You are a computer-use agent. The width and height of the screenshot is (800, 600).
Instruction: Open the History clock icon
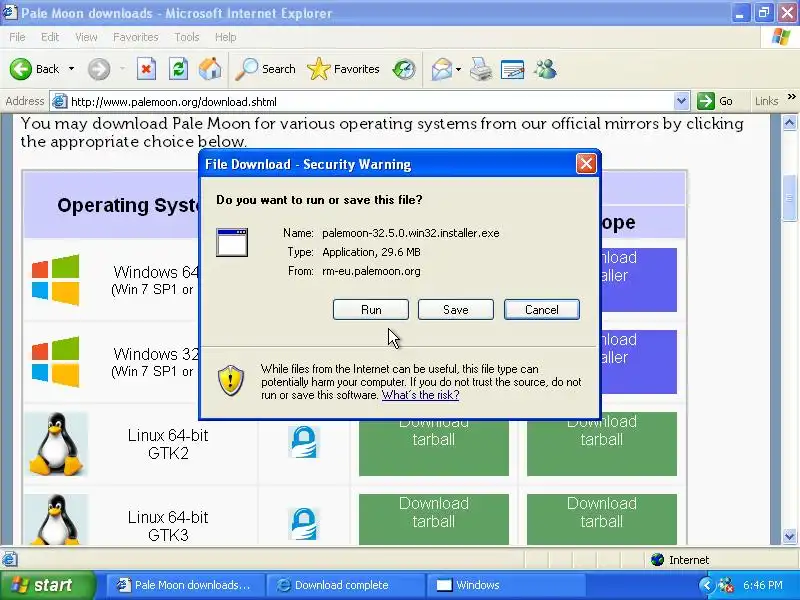(x=404, y=69)
